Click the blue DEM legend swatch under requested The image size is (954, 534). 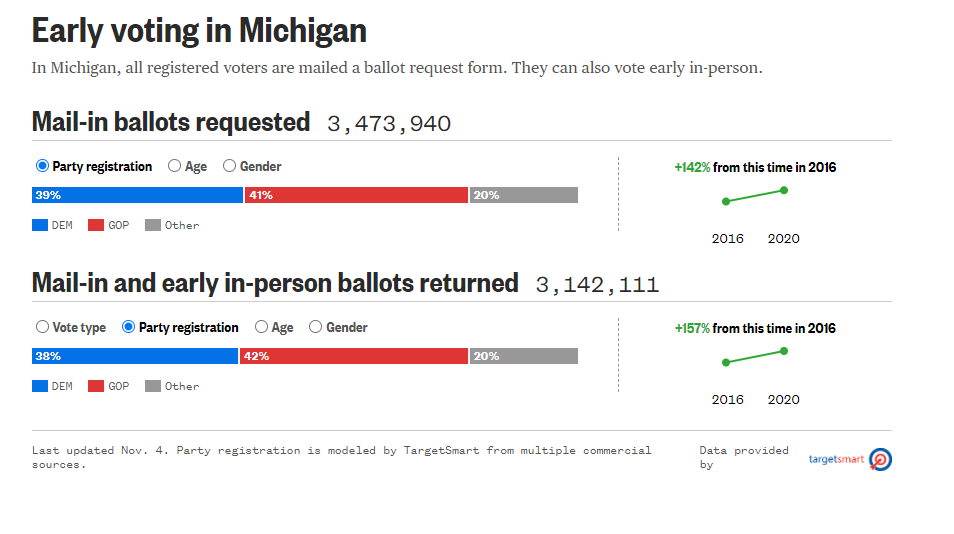point(40,226)
